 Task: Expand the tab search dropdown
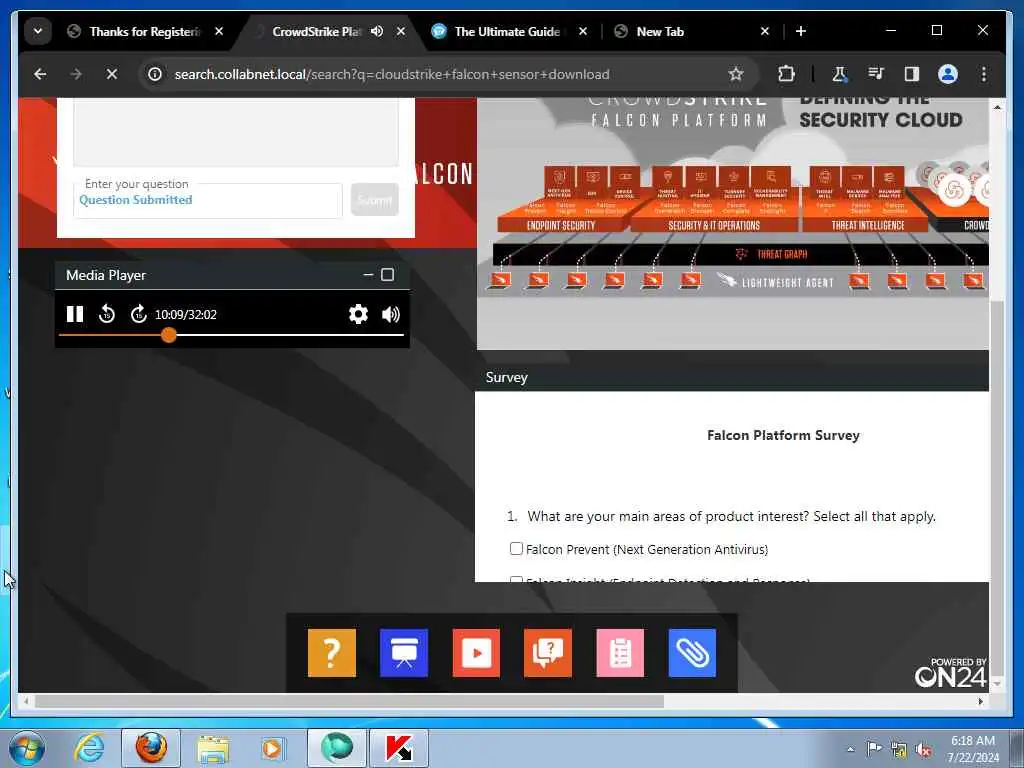(x=38, y=31)
